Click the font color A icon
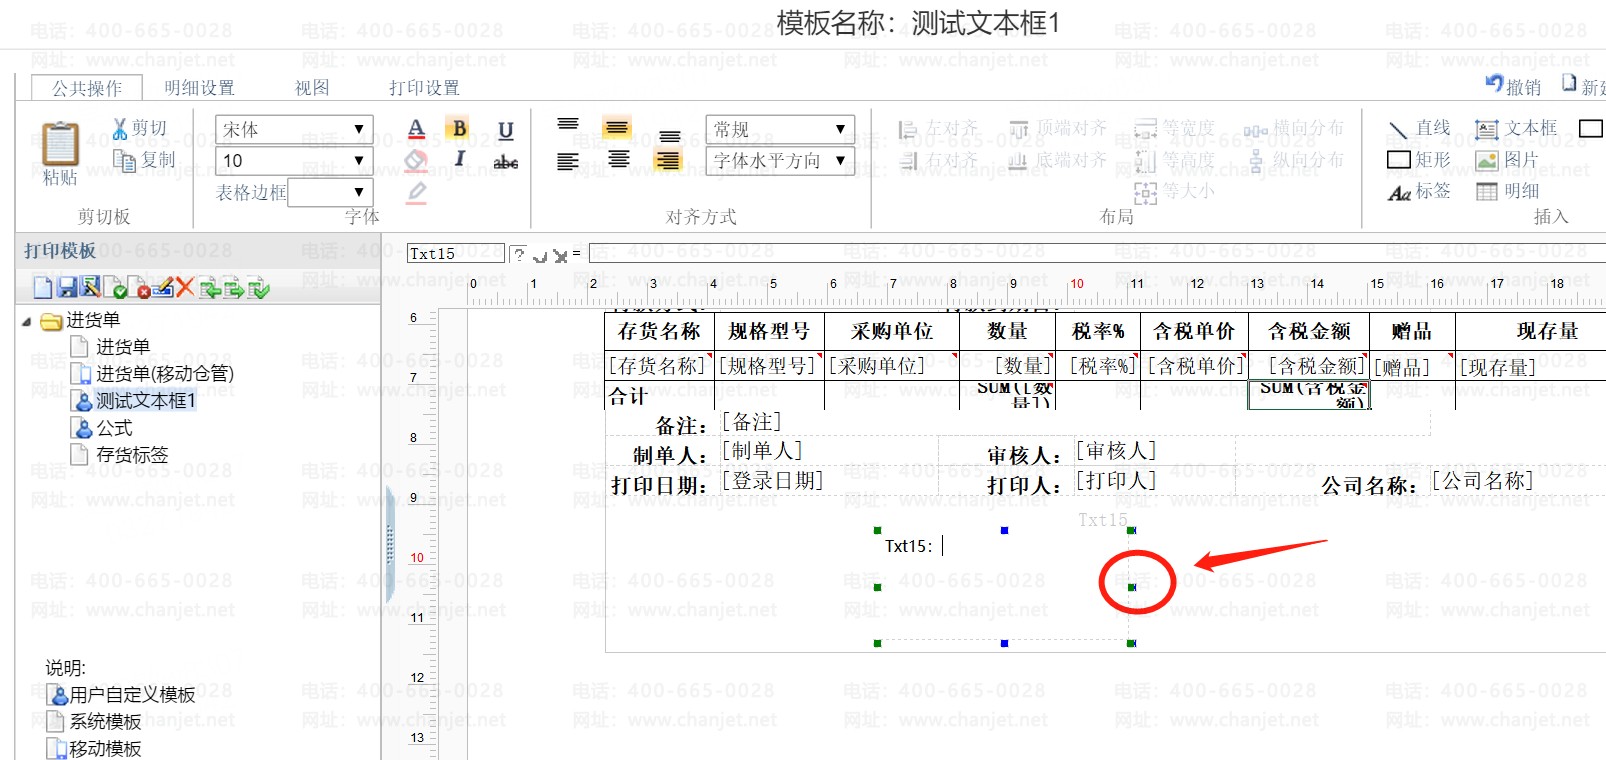The image size is (1606, 760). click(417, 129)
